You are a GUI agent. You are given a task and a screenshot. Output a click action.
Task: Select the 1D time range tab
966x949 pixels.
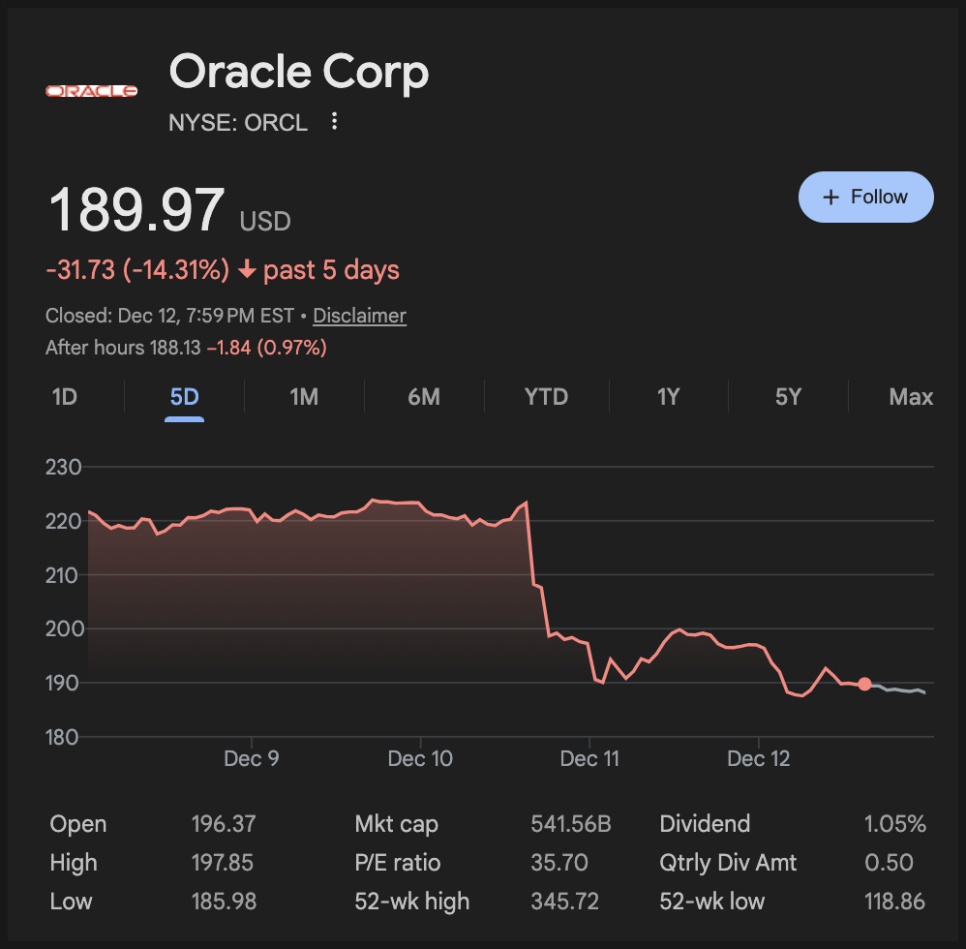pyautogui.click(x=64, y=397)
